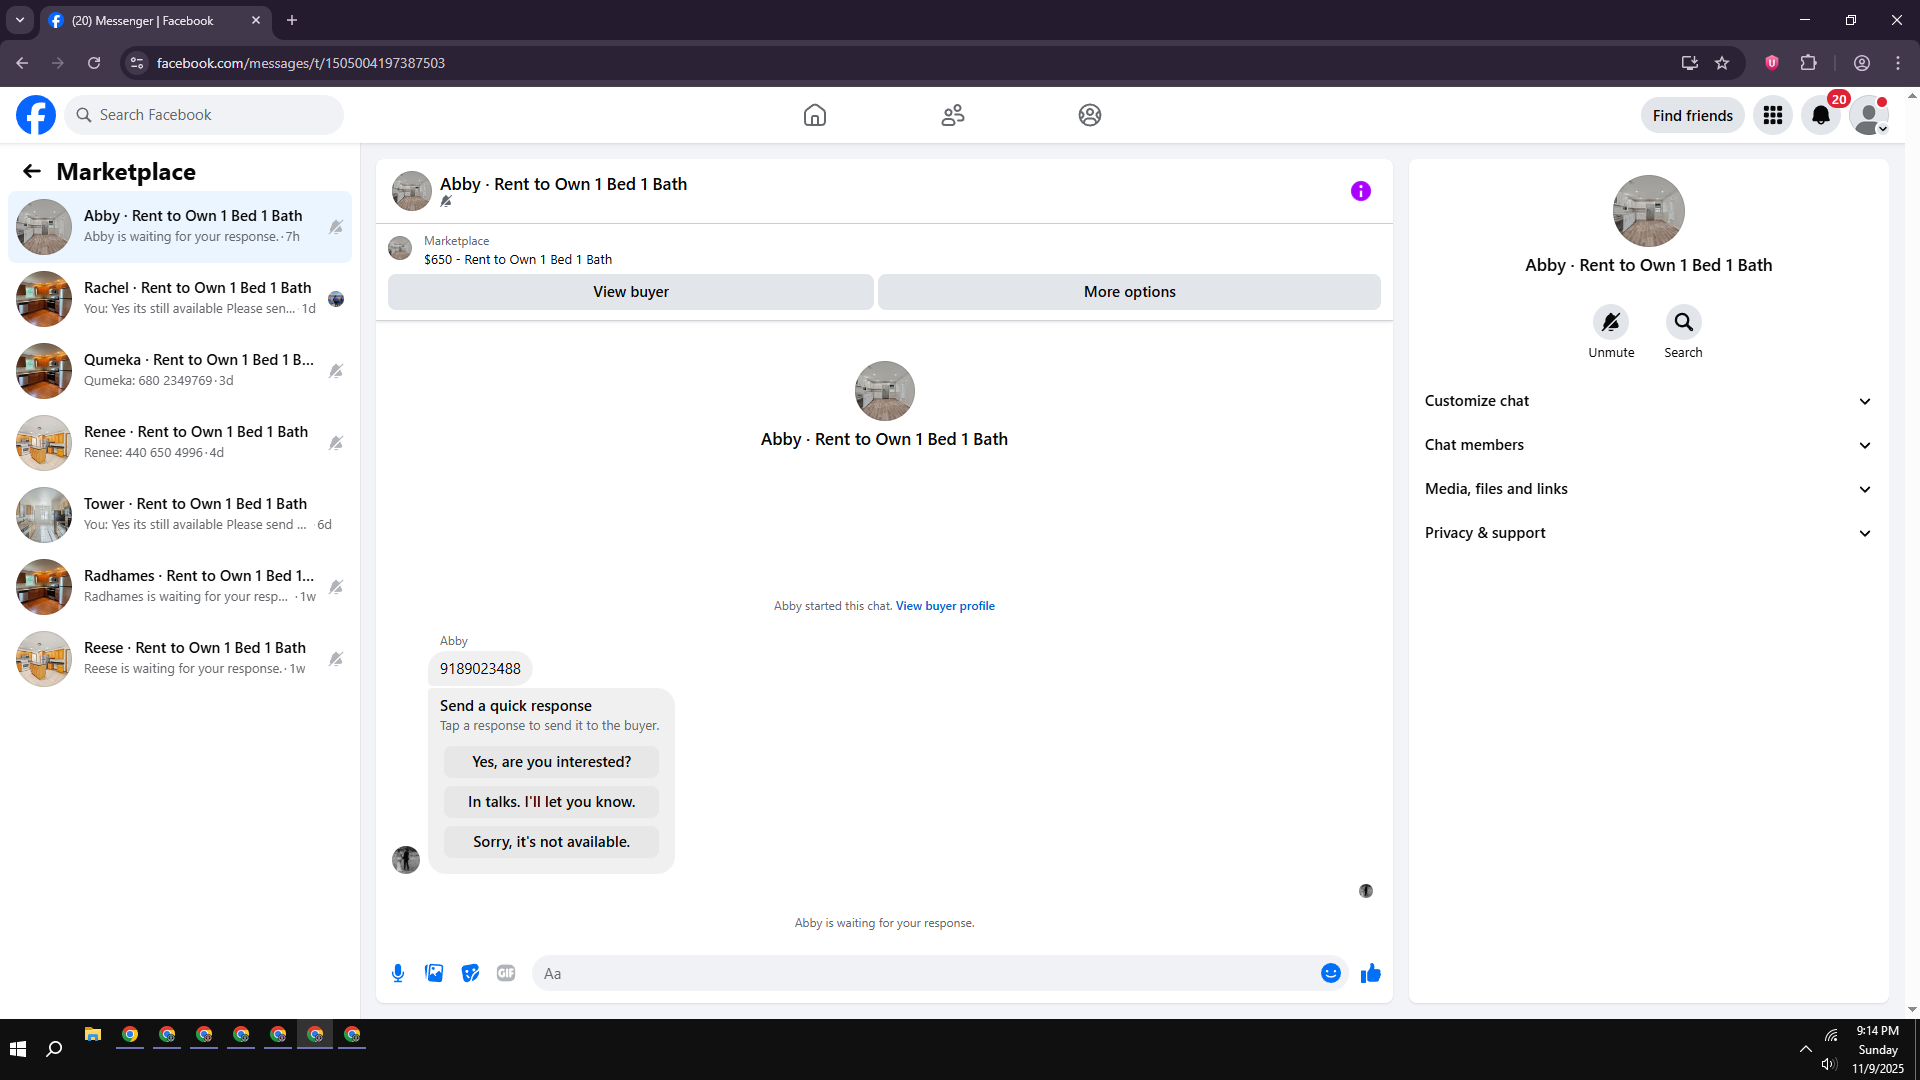Screen dimensions: 1920x1080
Task: Open File Explorer from the taskbar
Action: pyautogui.click(x=93, y=1034)
